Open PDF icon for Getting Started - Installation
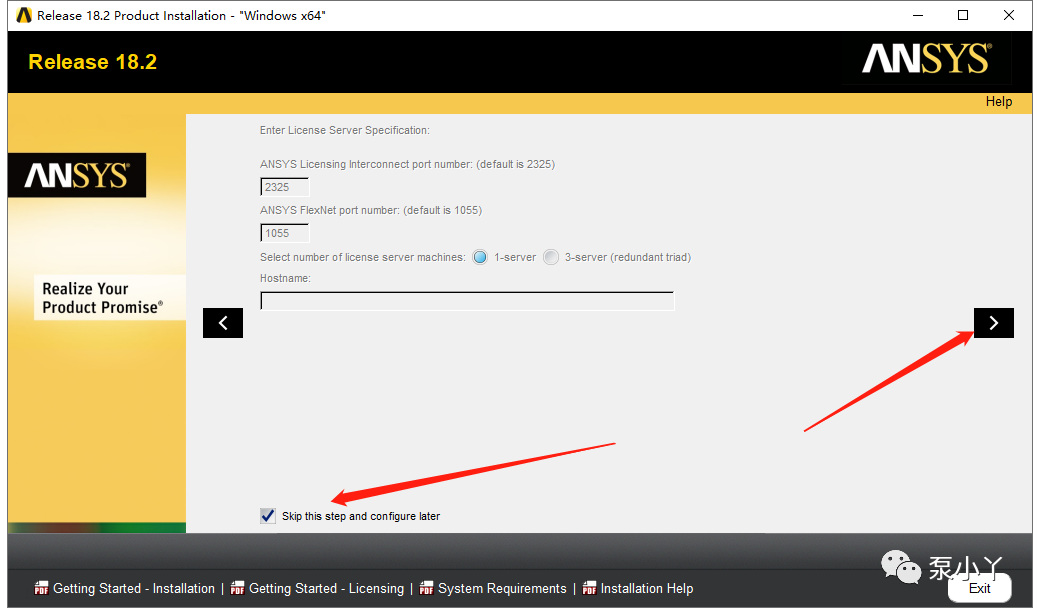This screenshot has height=615, width=1040. pyautogui.click(x=41, y=588)
